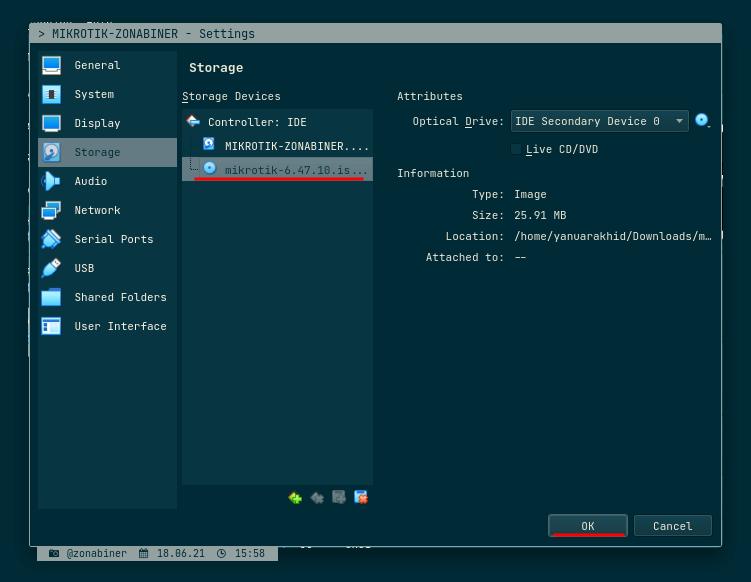Remove the selected storage attachment

361,498
